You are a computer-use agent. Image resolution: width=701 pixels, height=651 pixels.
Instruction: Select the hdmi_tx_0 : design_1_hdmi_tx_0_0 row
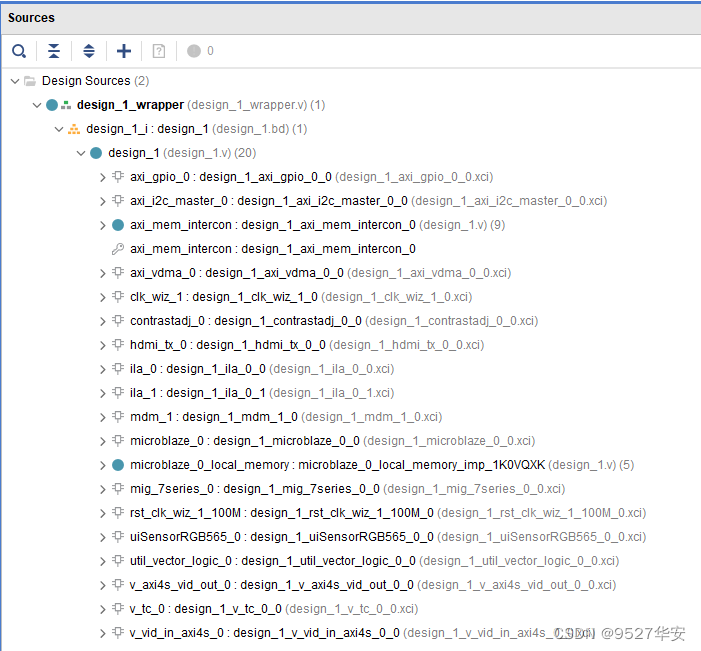click(x=307, y=346)
